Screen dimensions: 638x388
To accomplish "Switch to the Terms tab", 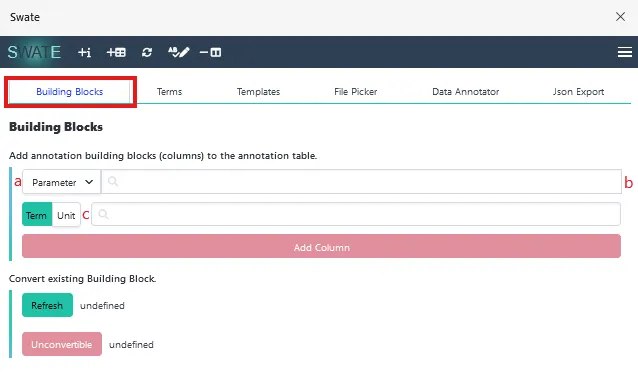I will 169,92.
